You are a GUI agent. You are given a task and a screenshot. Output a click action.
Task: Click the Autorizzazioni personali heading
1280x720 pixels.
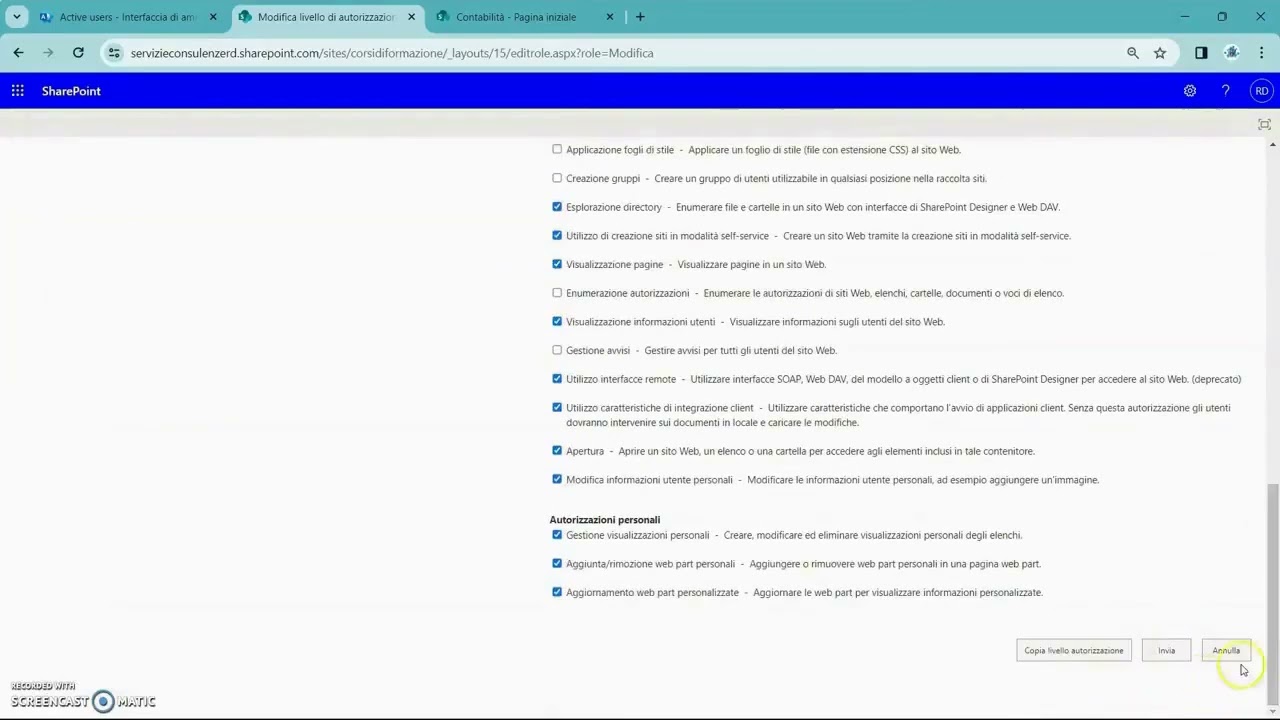pyautogui.click(x=604, y=520)
